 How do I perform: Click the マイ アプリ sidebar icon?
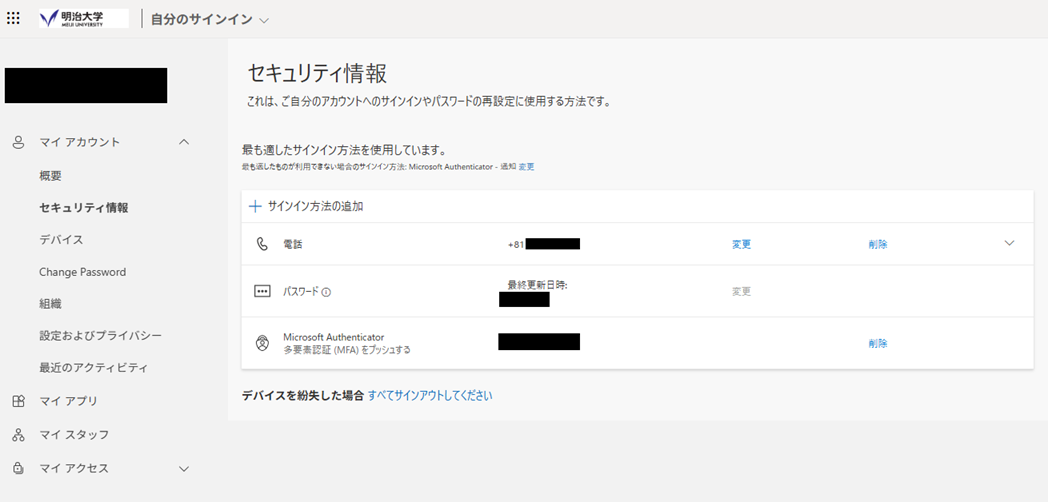tap(18, 401)
